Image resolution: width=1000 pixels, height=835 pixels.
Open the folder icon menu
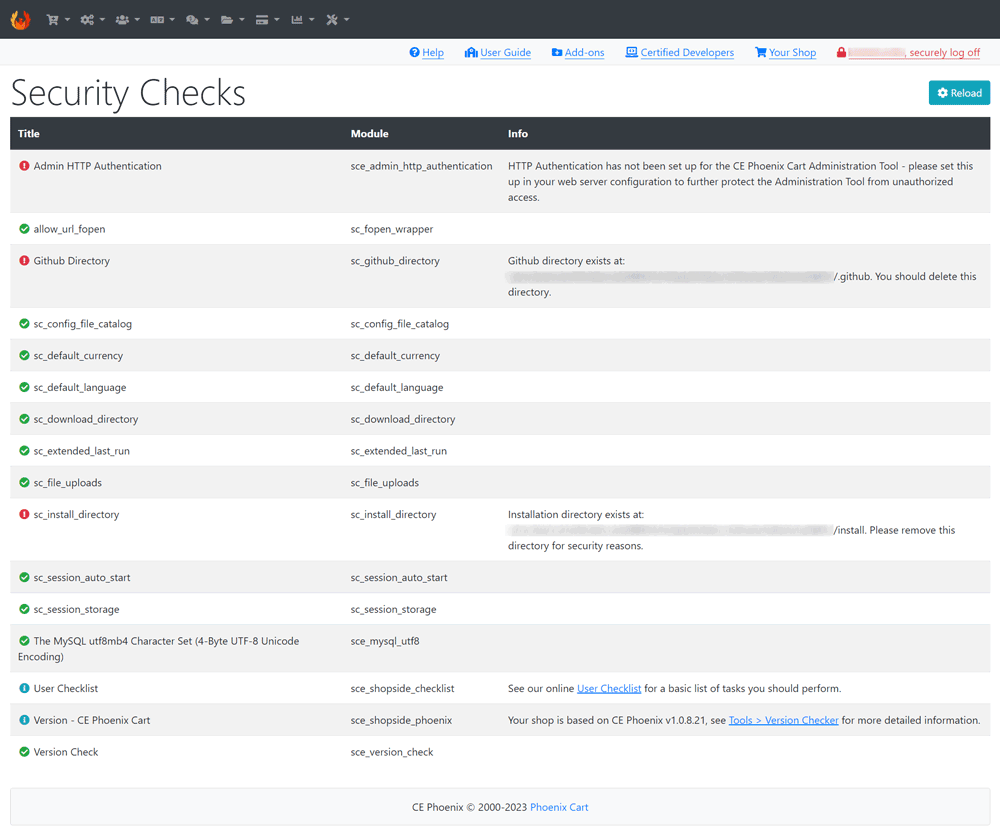click(x=233, y=20)
